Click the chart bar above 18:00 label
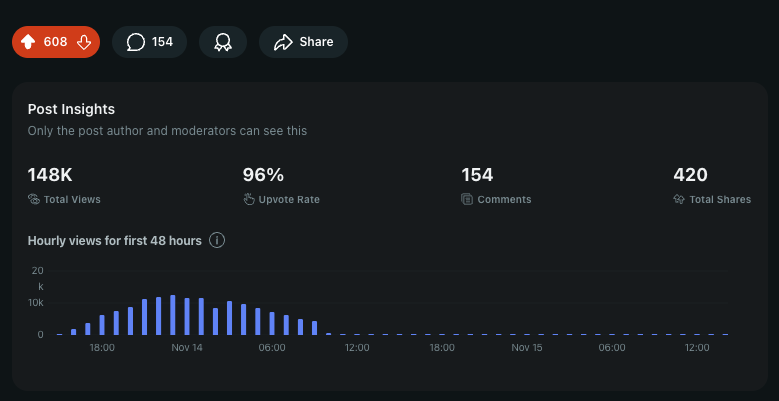This screenshot has height=401, width=779. pos(102,325)
